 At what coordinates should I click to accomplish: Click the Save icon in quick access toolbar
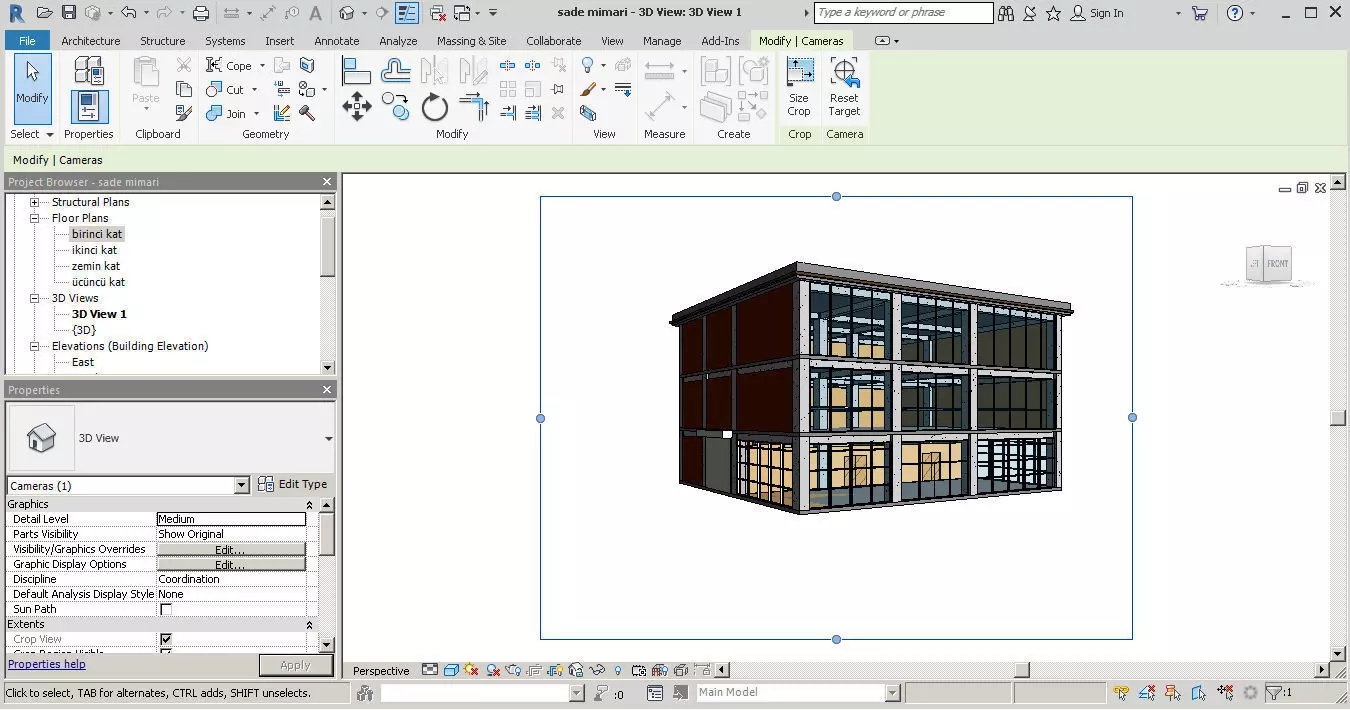pos(69,13)
